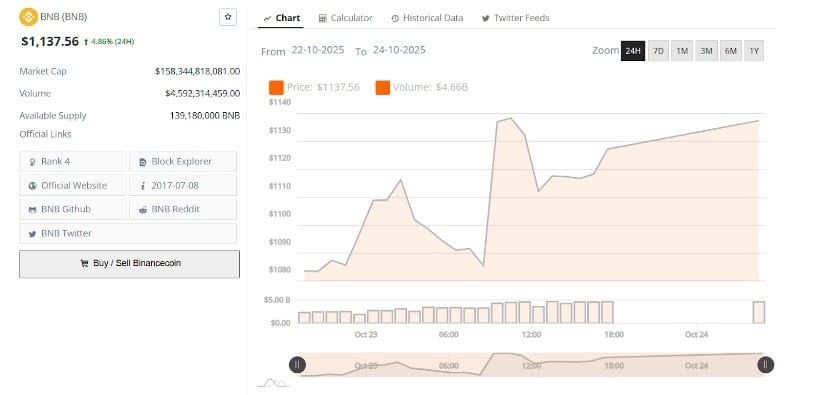This screenshot has height=395, width=825.
Task: Toggle the Volume series legend swatch
Action: point(383,88)
